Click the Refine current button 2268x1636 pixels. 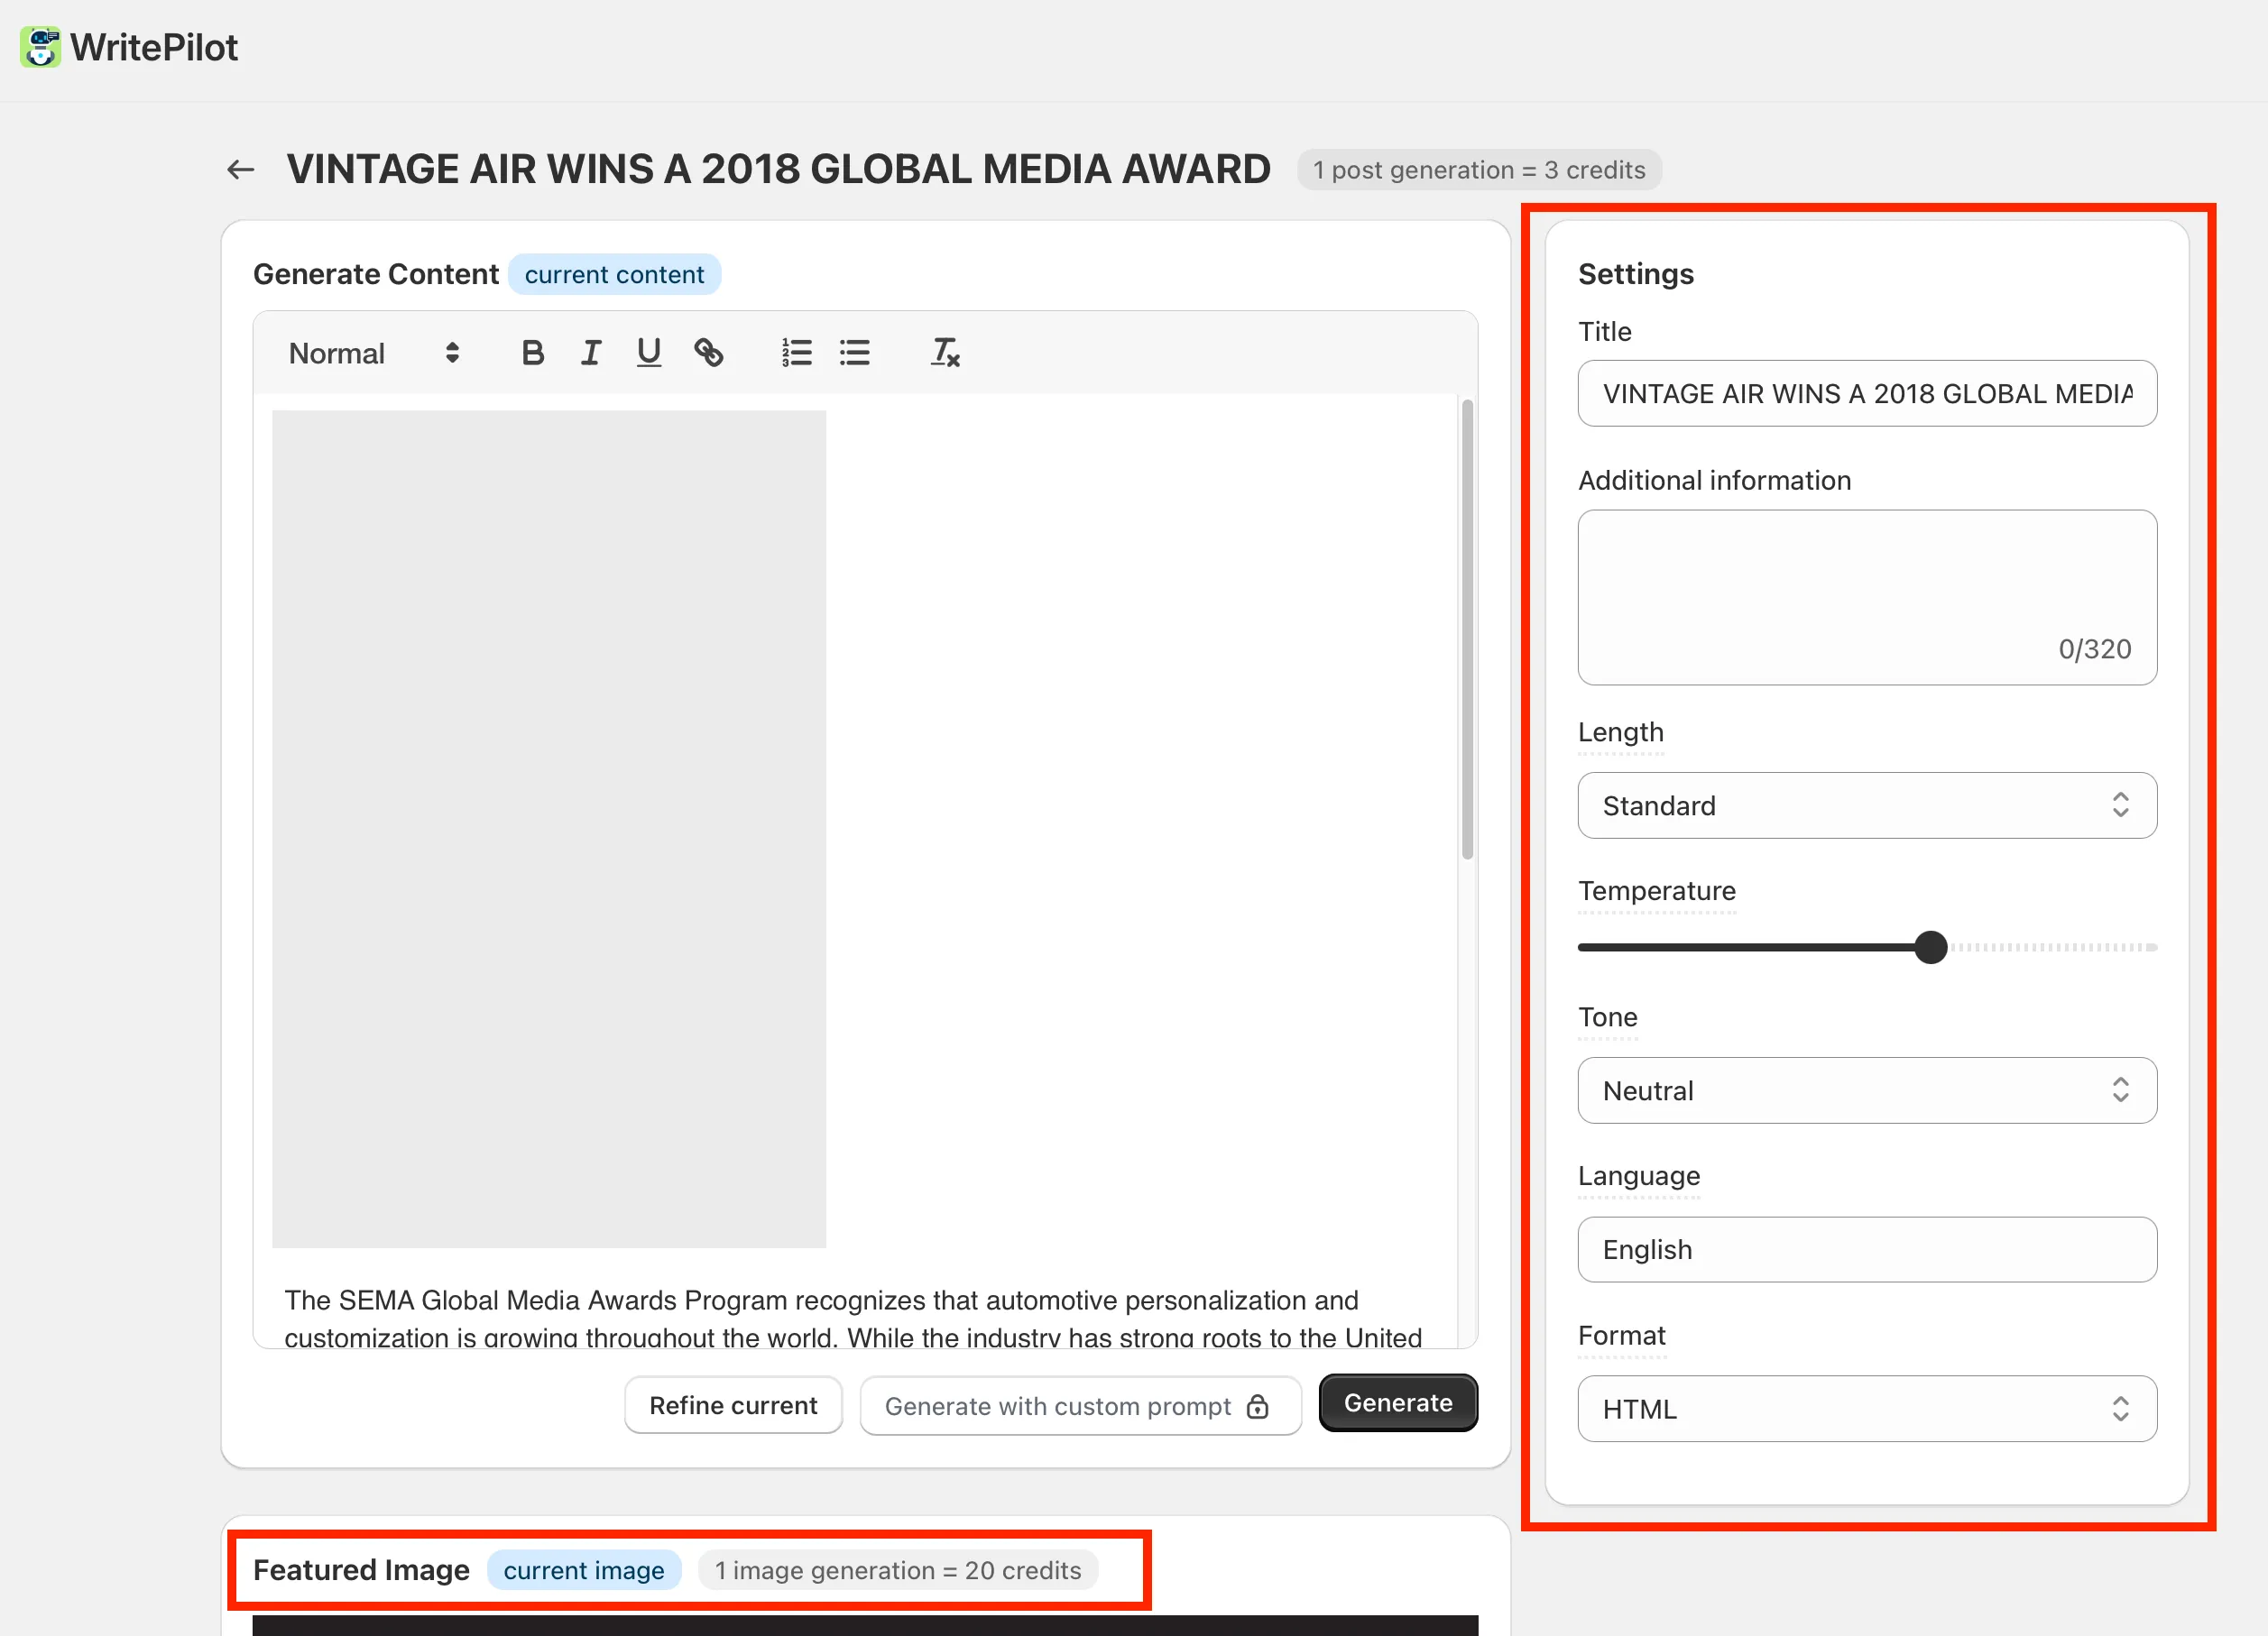click(733, 1405)
